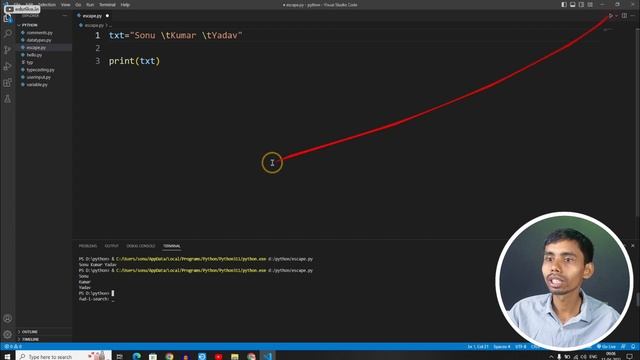
Task: Open the typ file in the Explorer
Action: [30, 62]
